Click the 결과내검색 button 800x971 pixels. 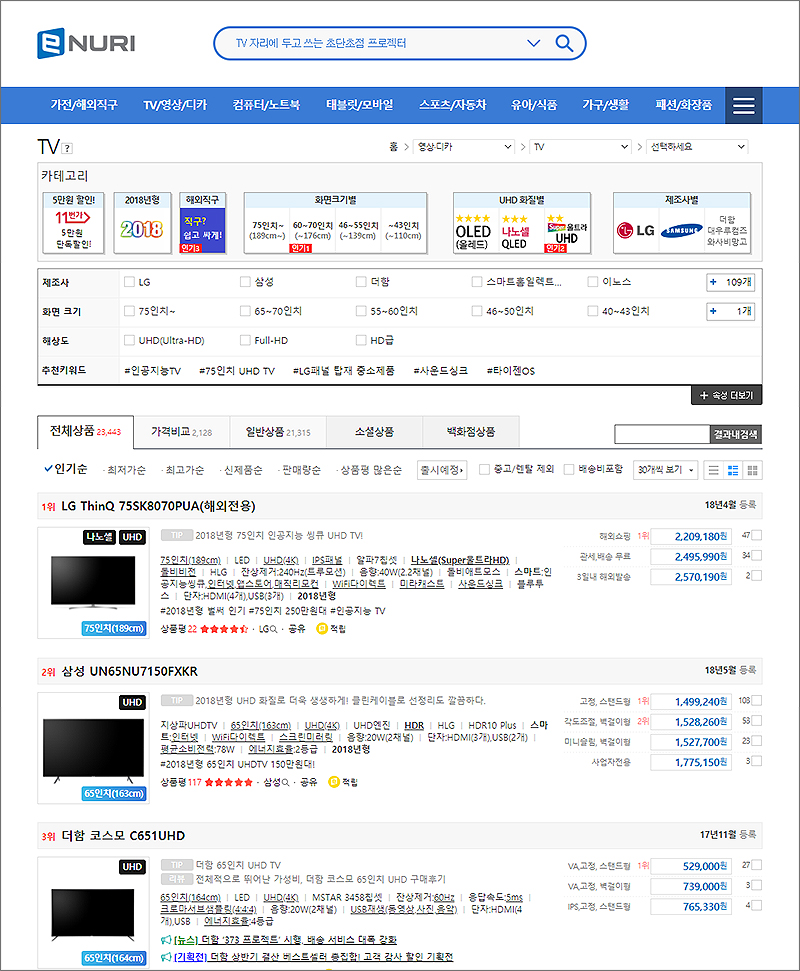[x=736, y=434]
